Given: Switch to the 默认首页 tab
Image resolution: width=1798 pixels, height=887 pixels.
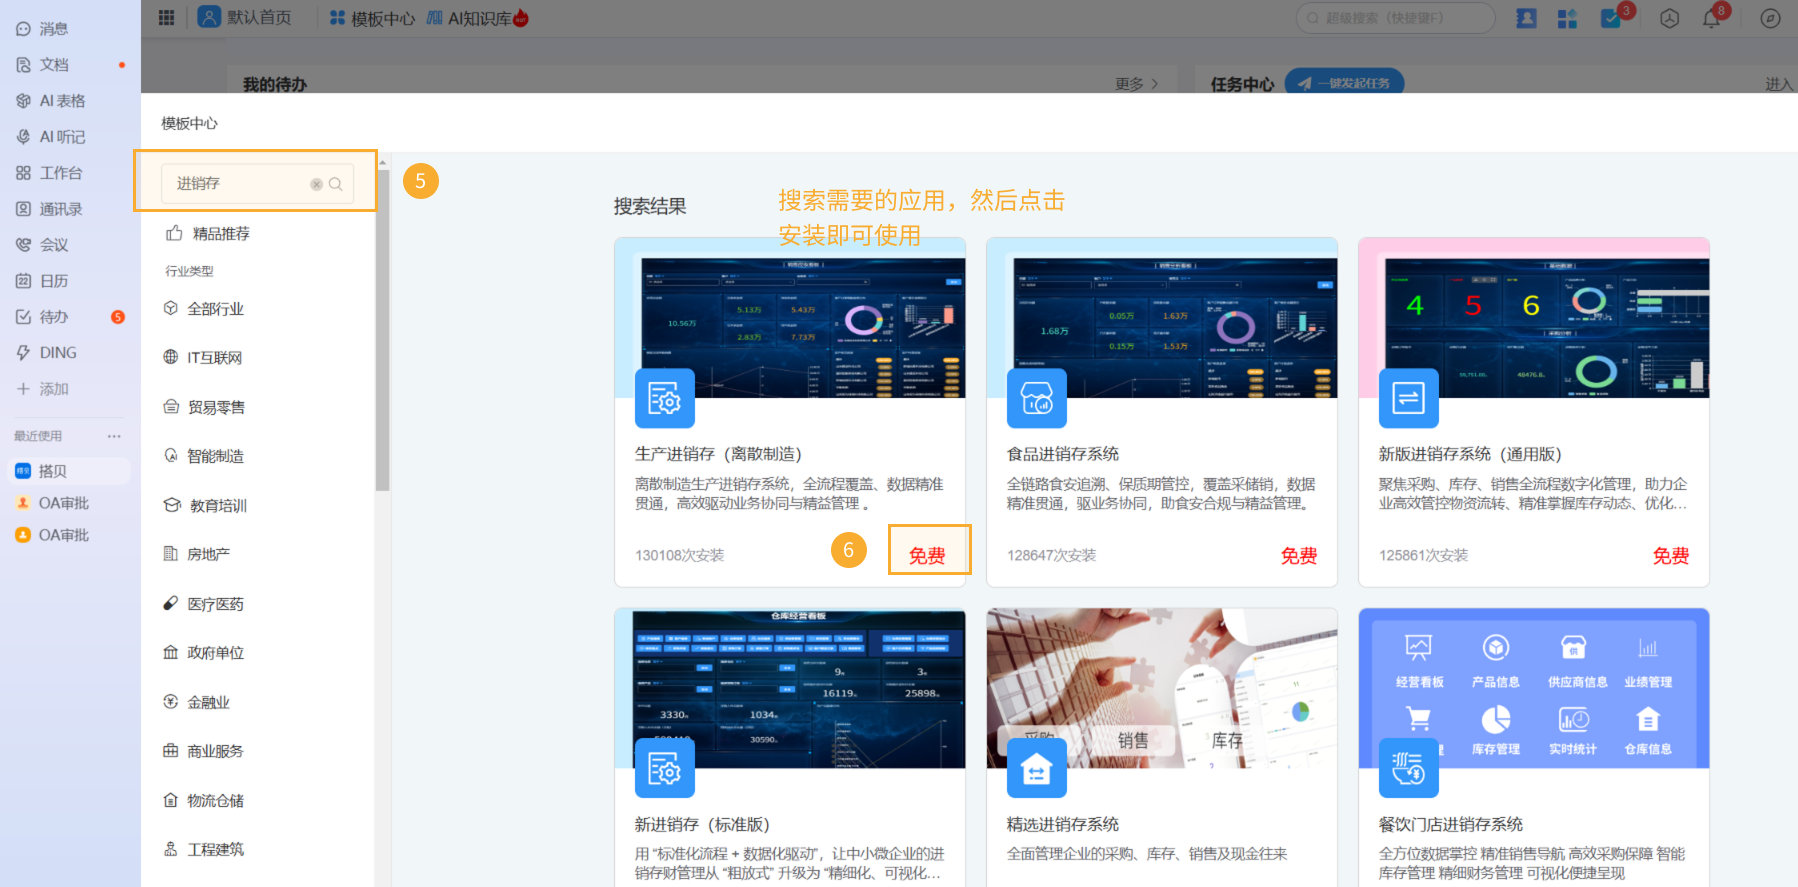Looking at the screenshot, I should [x=245, y=18].
